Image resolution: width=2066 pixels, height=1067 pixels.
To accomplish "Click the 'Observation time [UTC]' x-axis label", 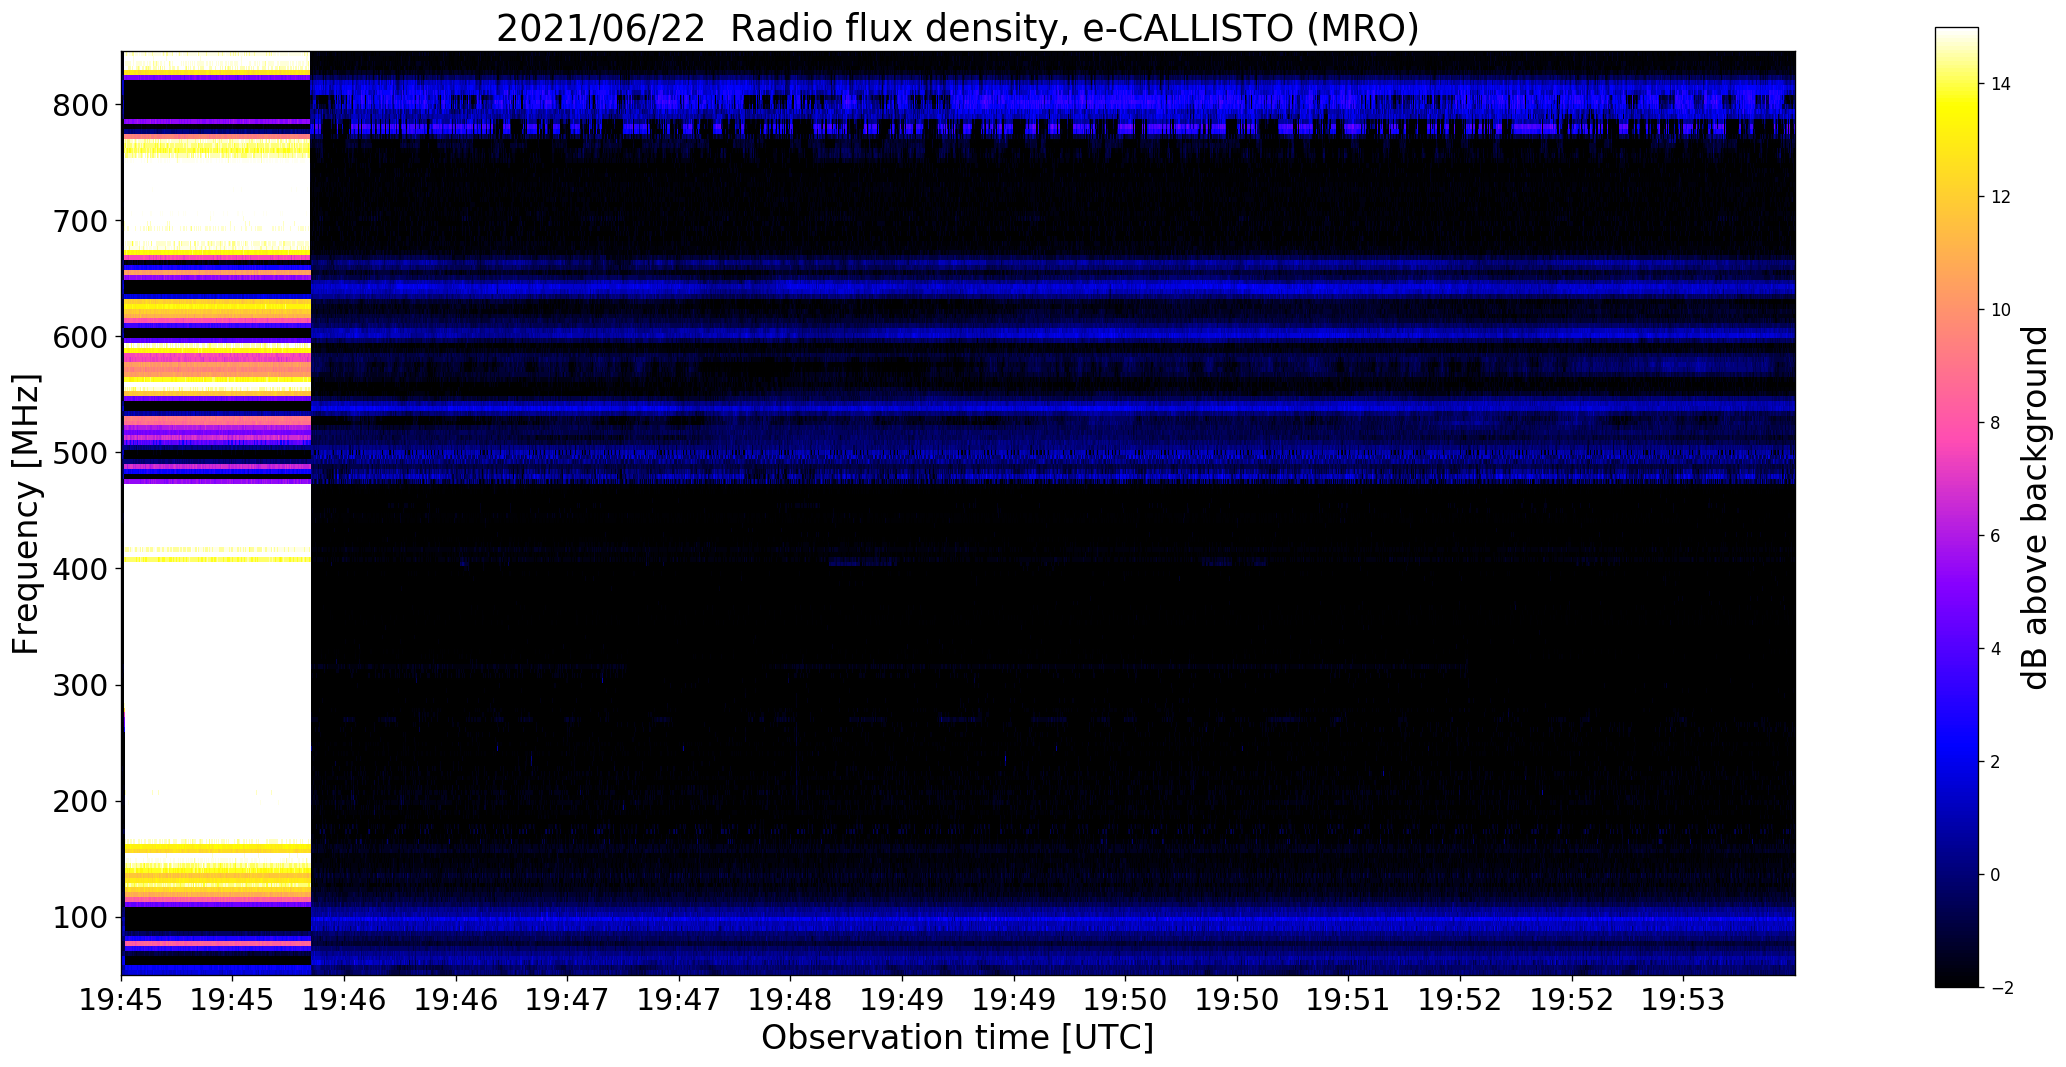I will tap(957, 1037).
